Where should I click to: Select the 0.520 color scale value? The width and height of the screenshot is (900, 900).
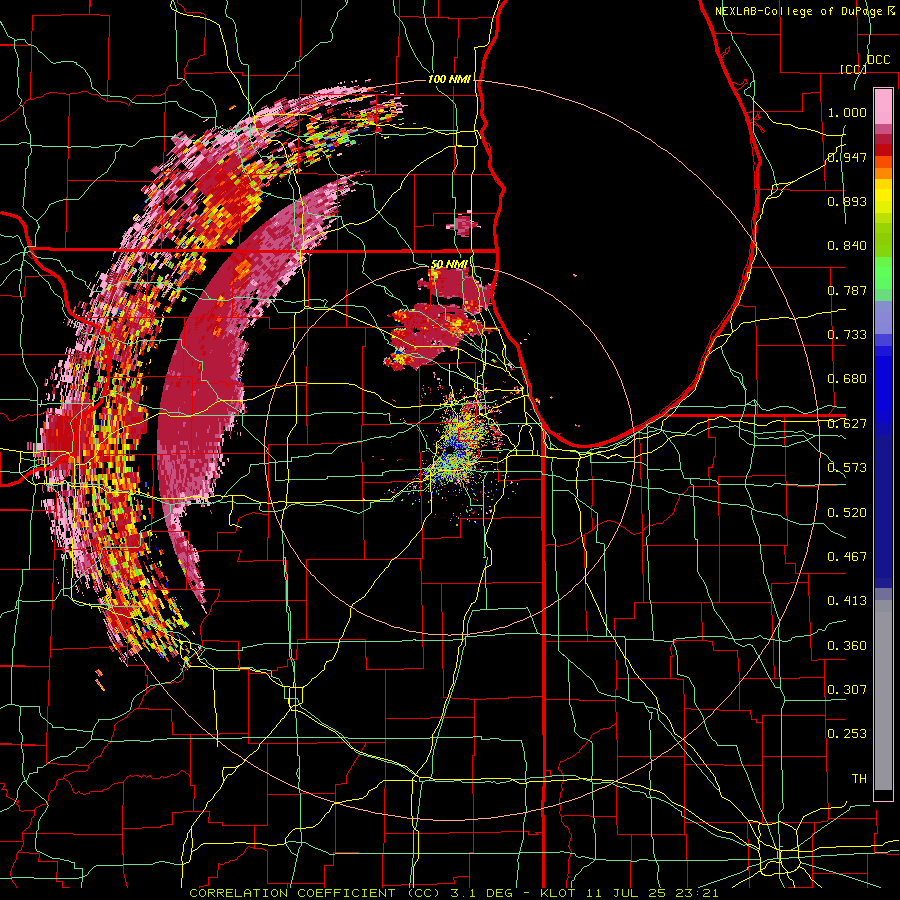coord(847,513)
